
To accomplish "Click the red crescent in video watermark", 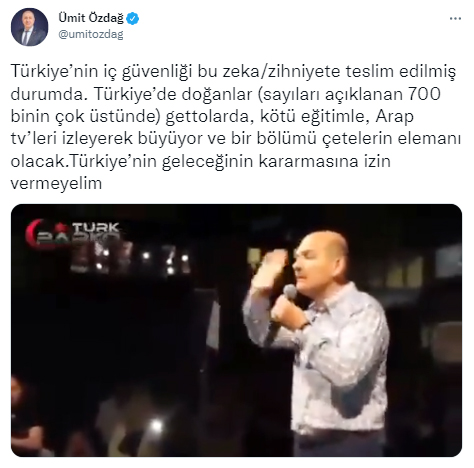I will [x=35, y=234].
